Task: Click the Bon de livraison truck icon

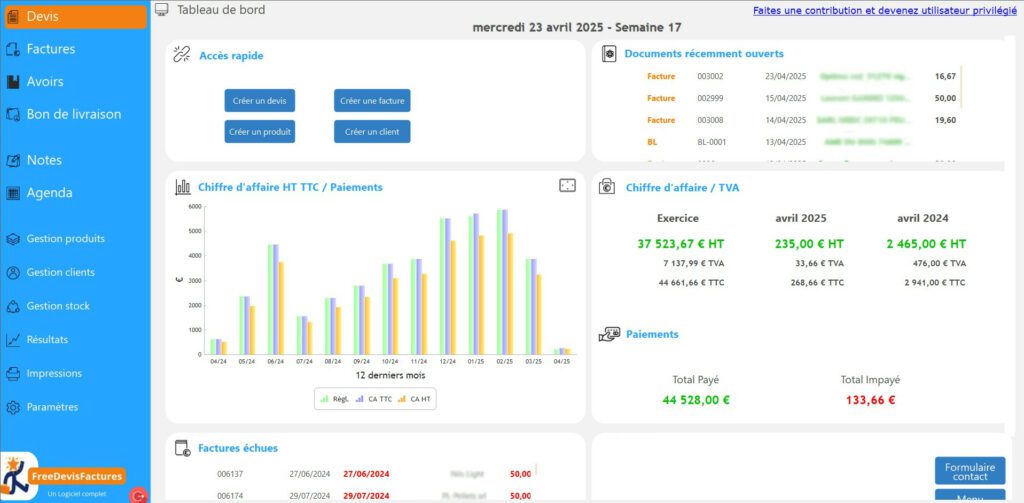Action: pyautogui.click(x=13, y=115)
